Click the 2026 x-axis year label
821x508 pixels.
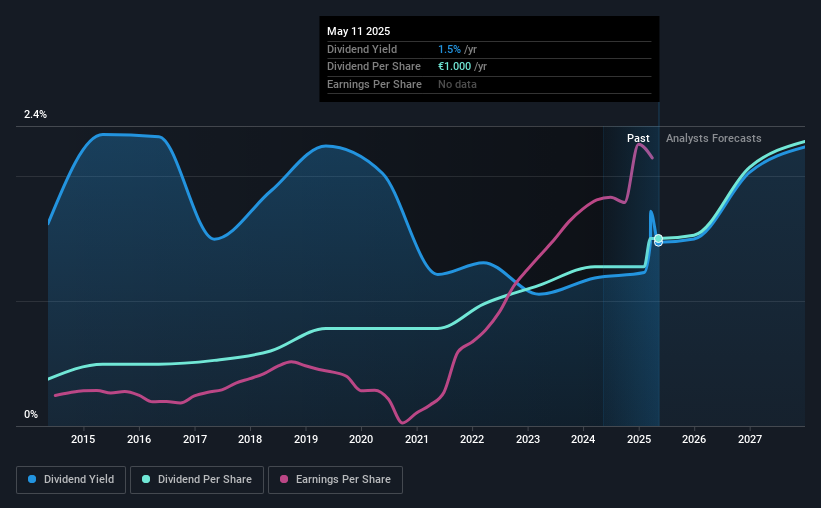[x=694, y=439]
